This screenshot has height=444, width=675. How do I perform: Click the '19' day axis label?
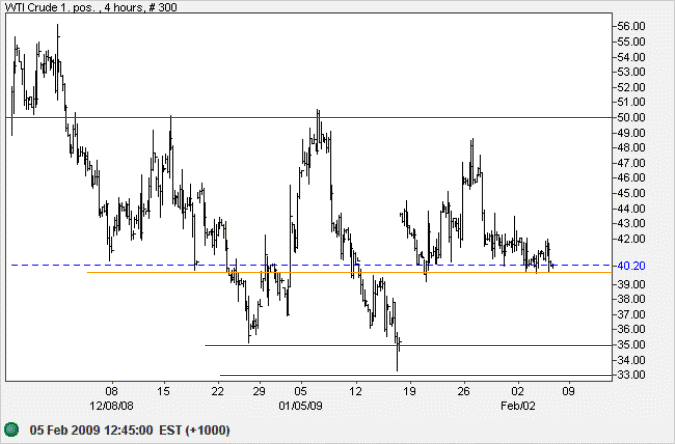tap(409, 391)
